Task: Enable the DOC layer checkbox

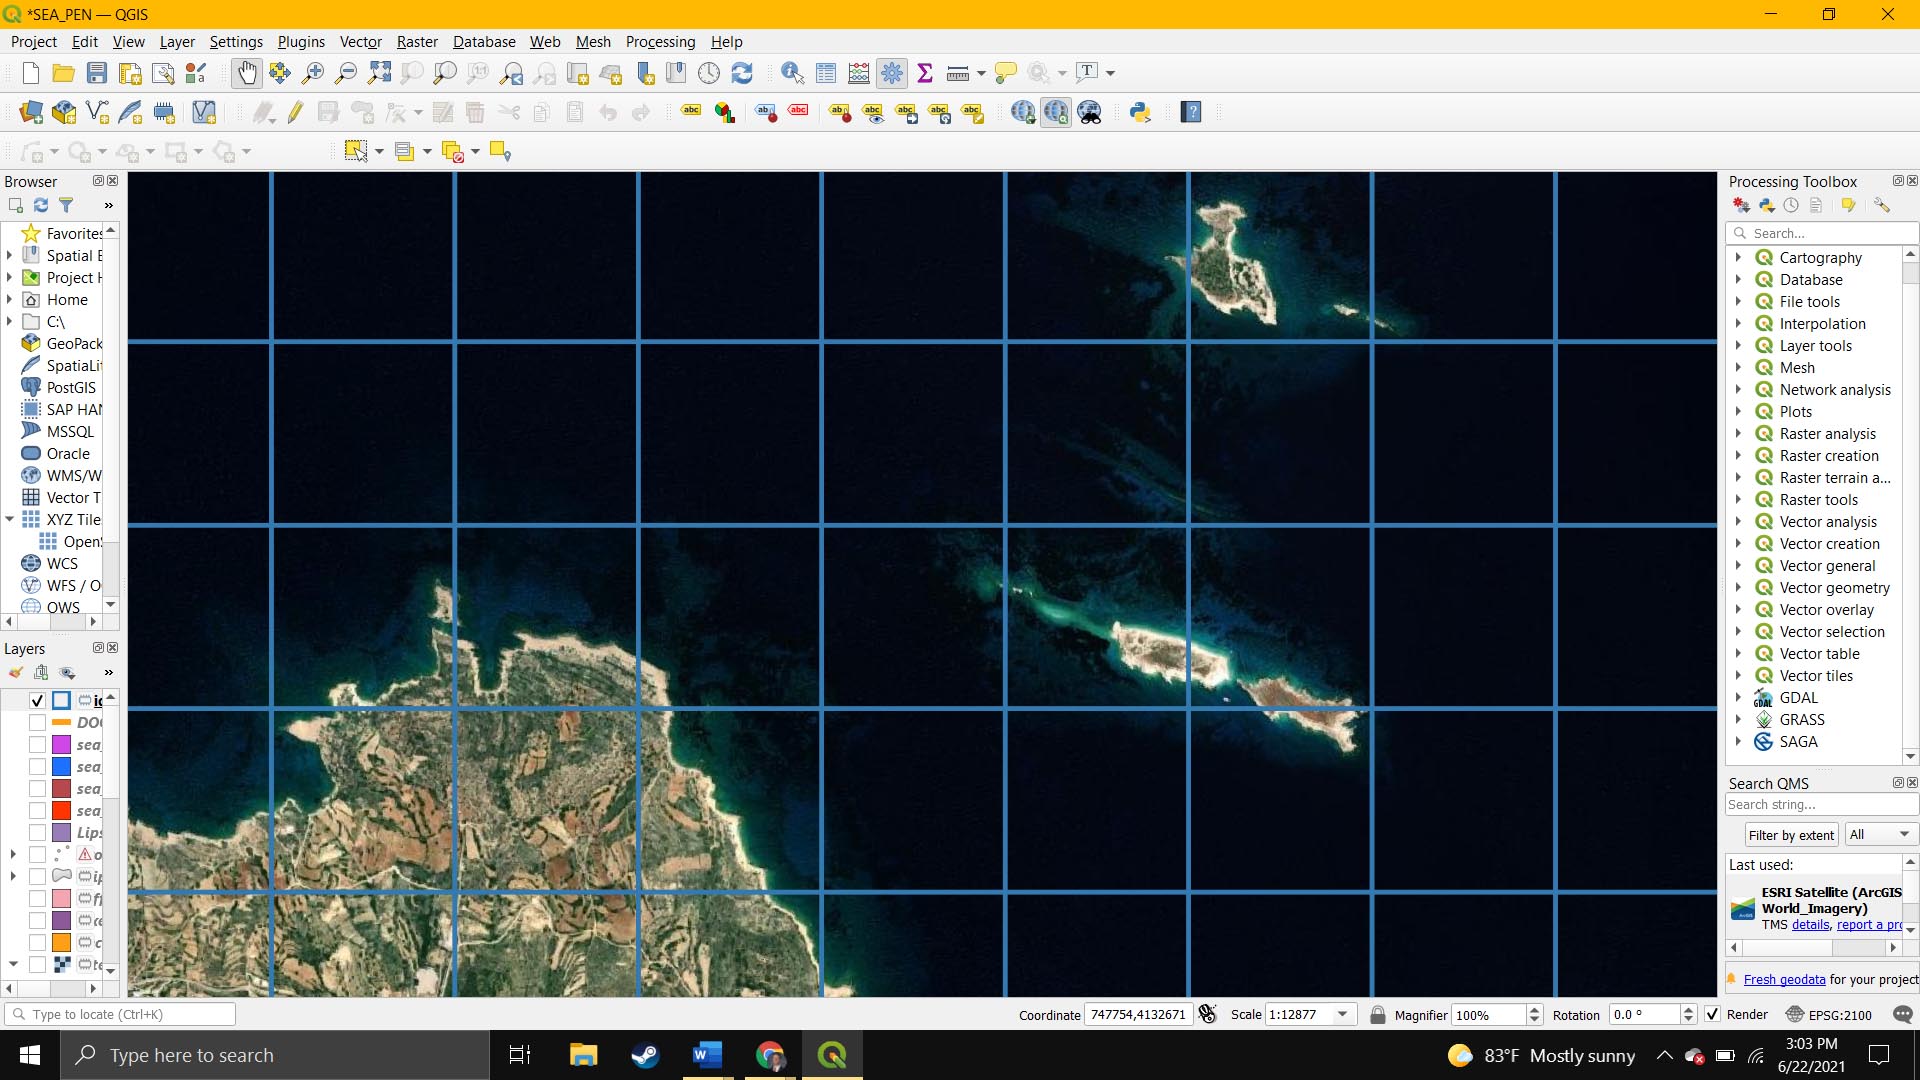Action: point(37,722)
